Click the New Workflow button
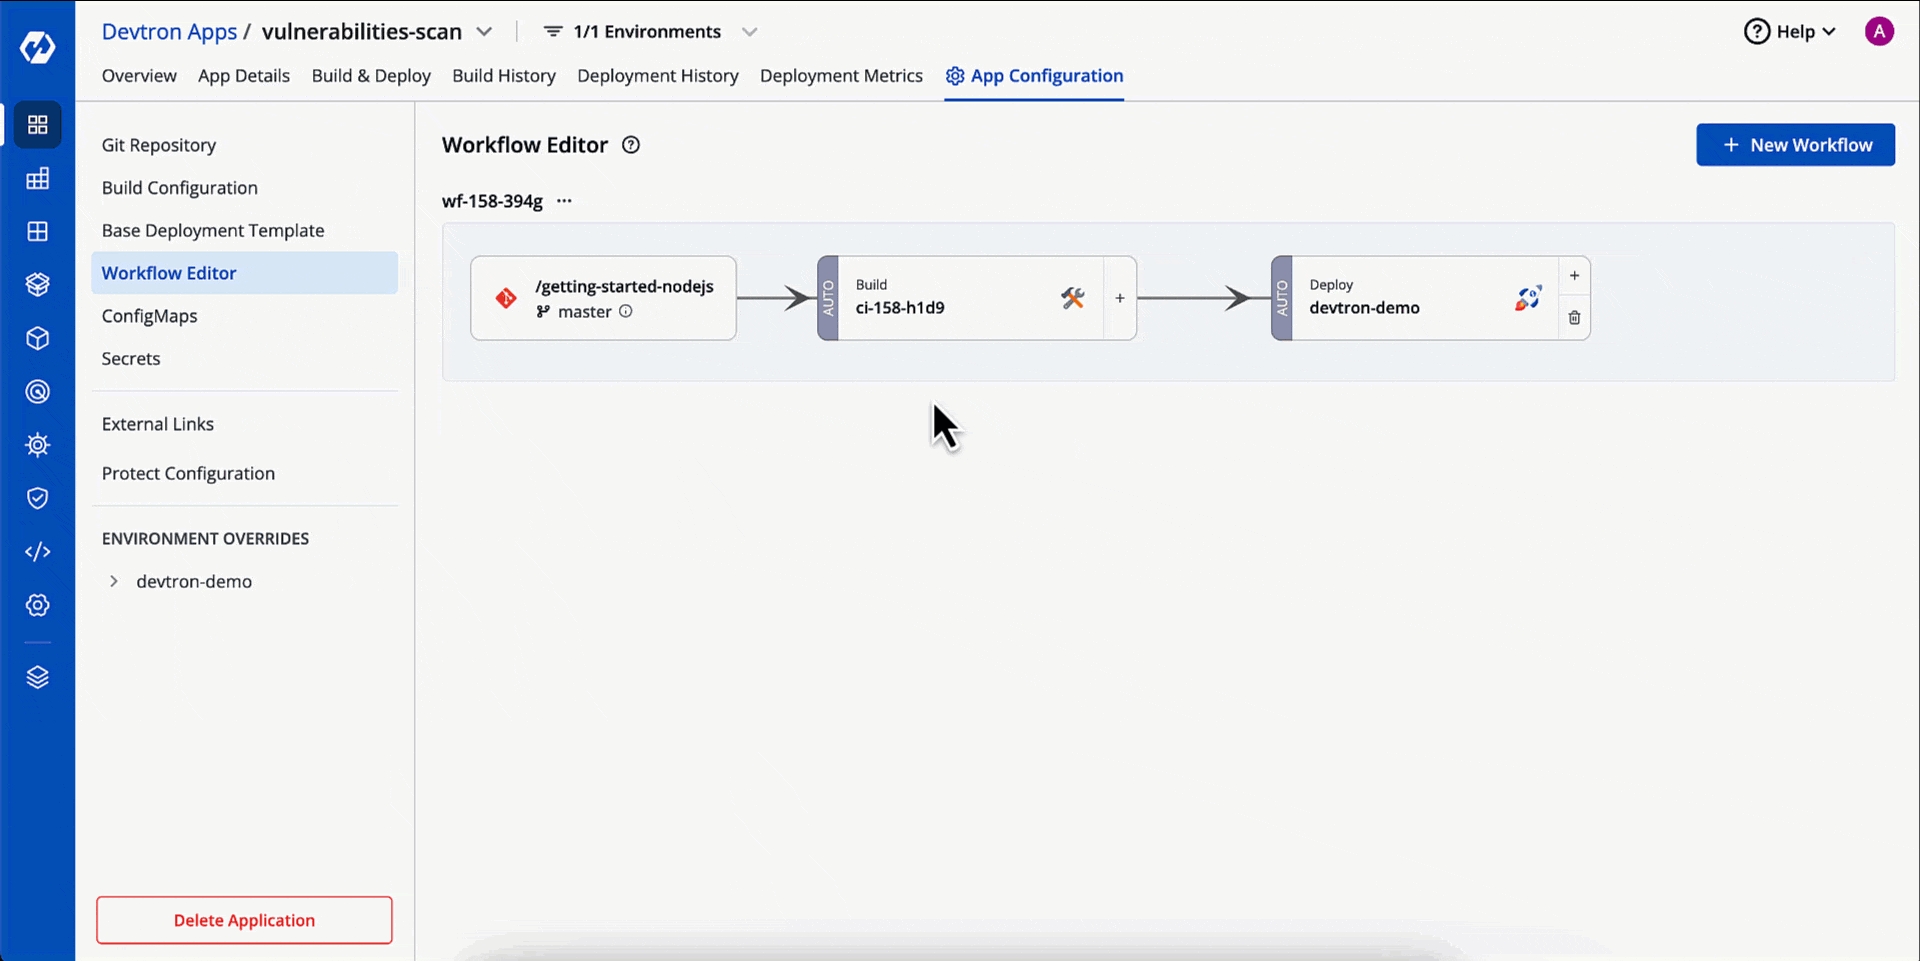 pyautogui.click(x=1795, y=145)
